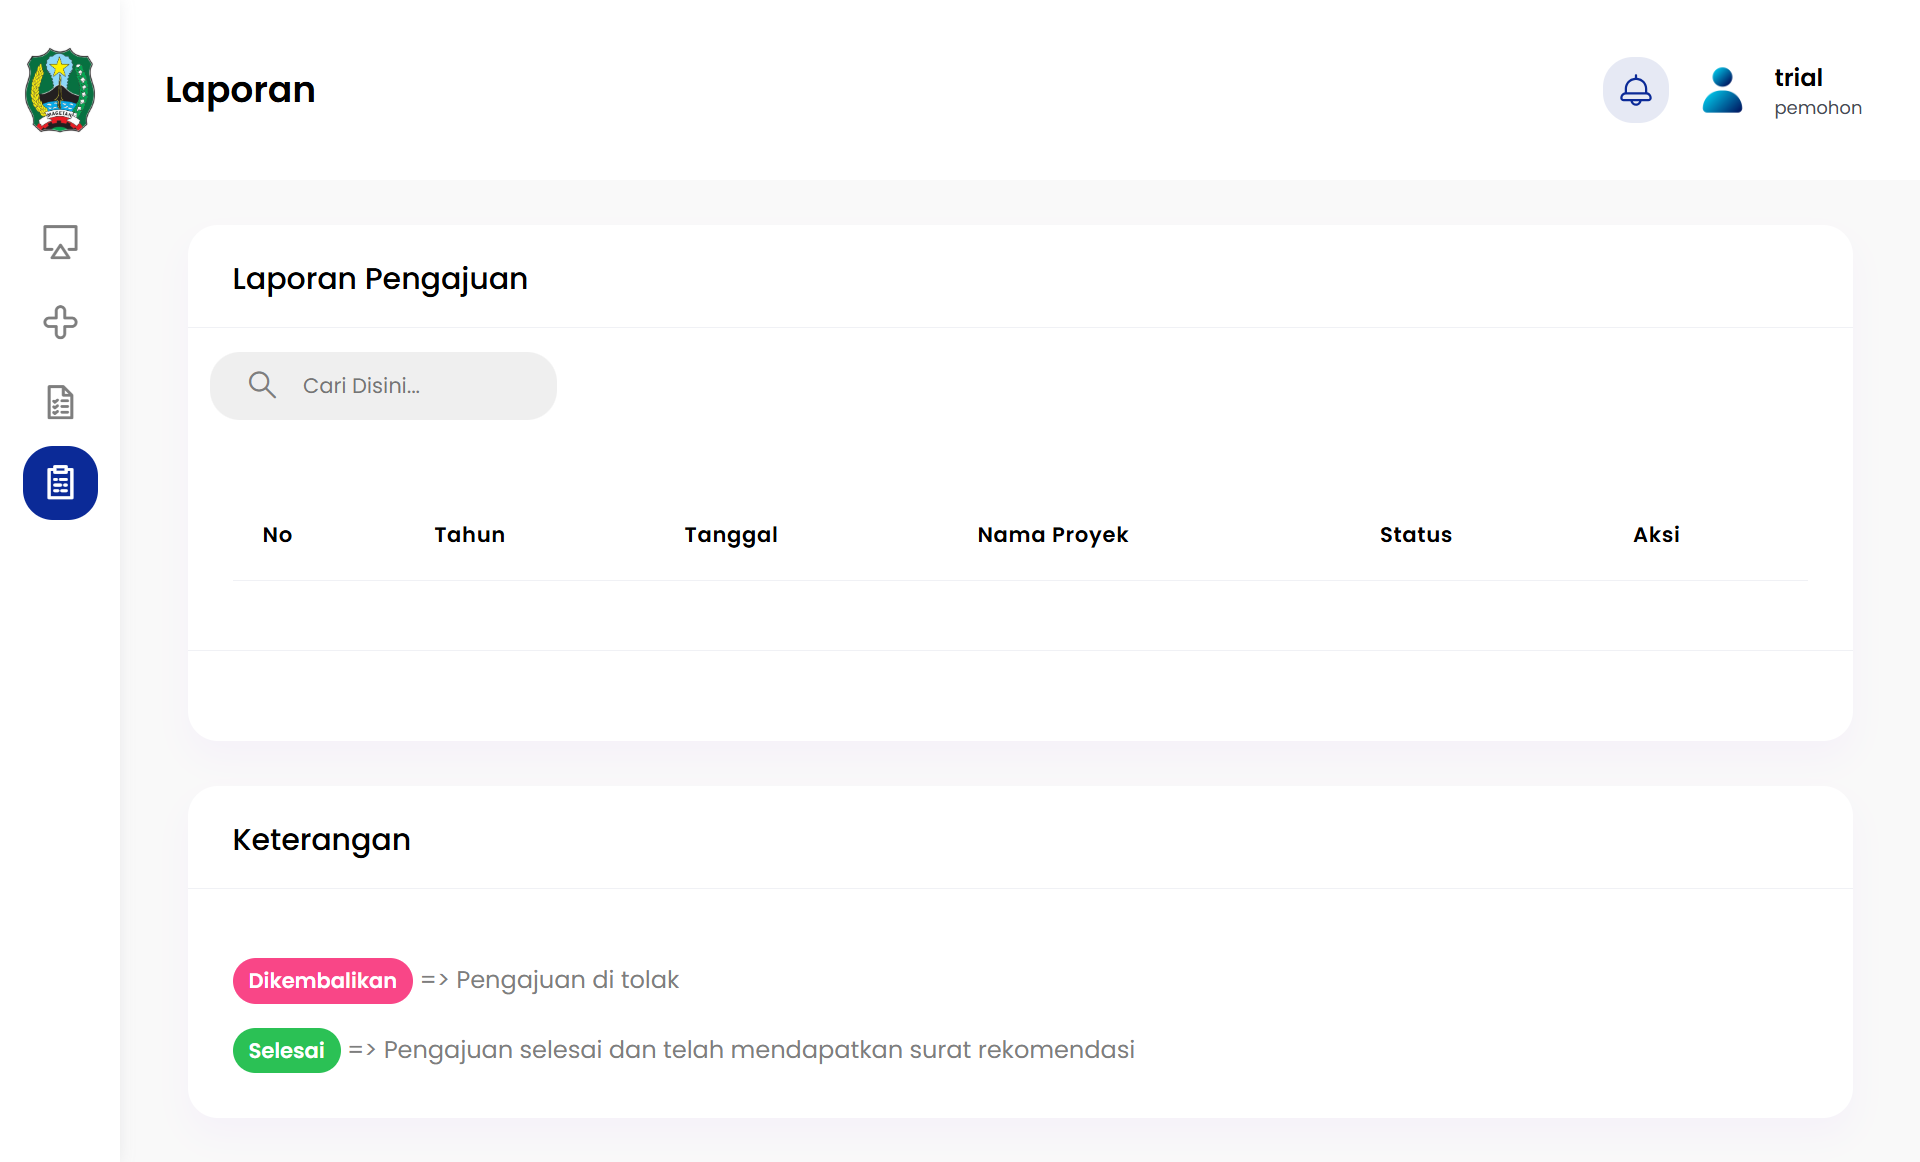This screenshot has height=1162, width=1920.
Task: Click the Laporan Pengajuan heading
Action: point(380,279)
